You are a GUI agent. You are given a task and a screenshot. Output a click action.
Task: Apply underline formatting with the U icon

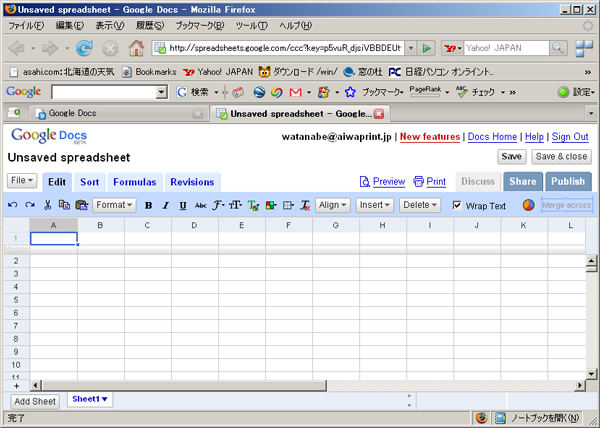pos(183,205)
